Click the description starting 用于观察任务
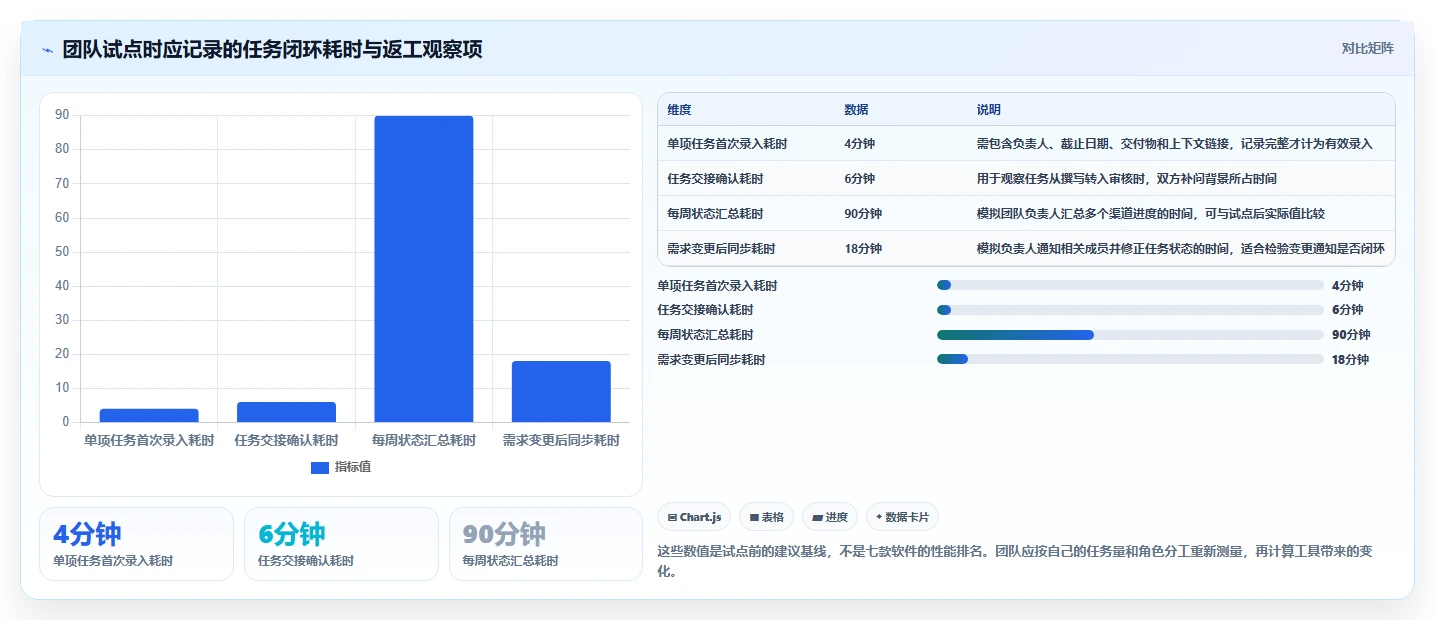This screenshot has height=620, width=1435. [1126, 179]
